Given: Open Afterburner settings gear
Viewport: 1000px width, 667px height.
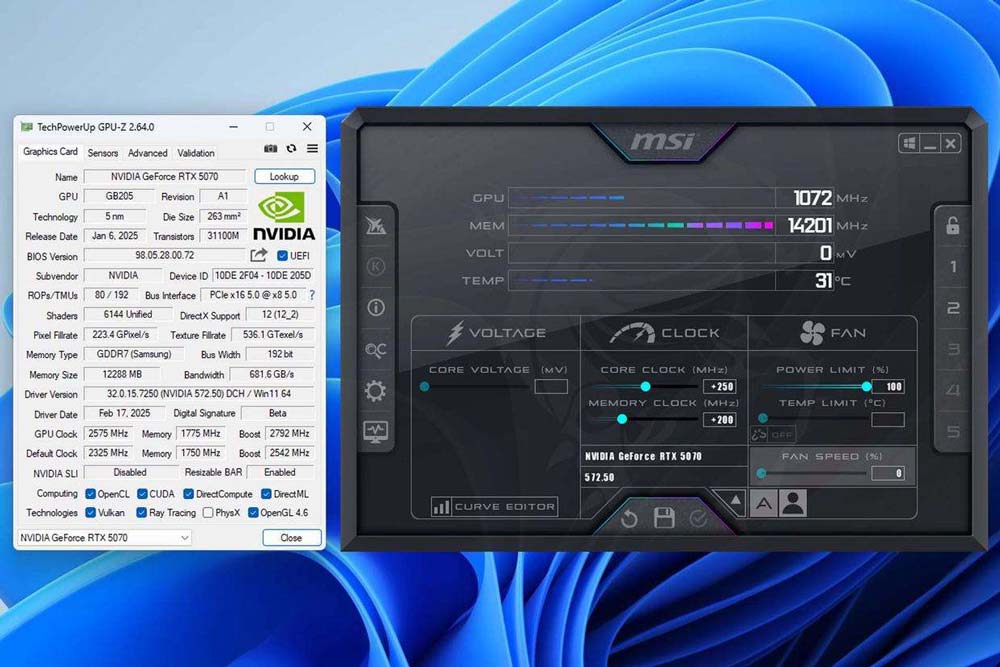Looking at the screenshot, I should (376, 390).
